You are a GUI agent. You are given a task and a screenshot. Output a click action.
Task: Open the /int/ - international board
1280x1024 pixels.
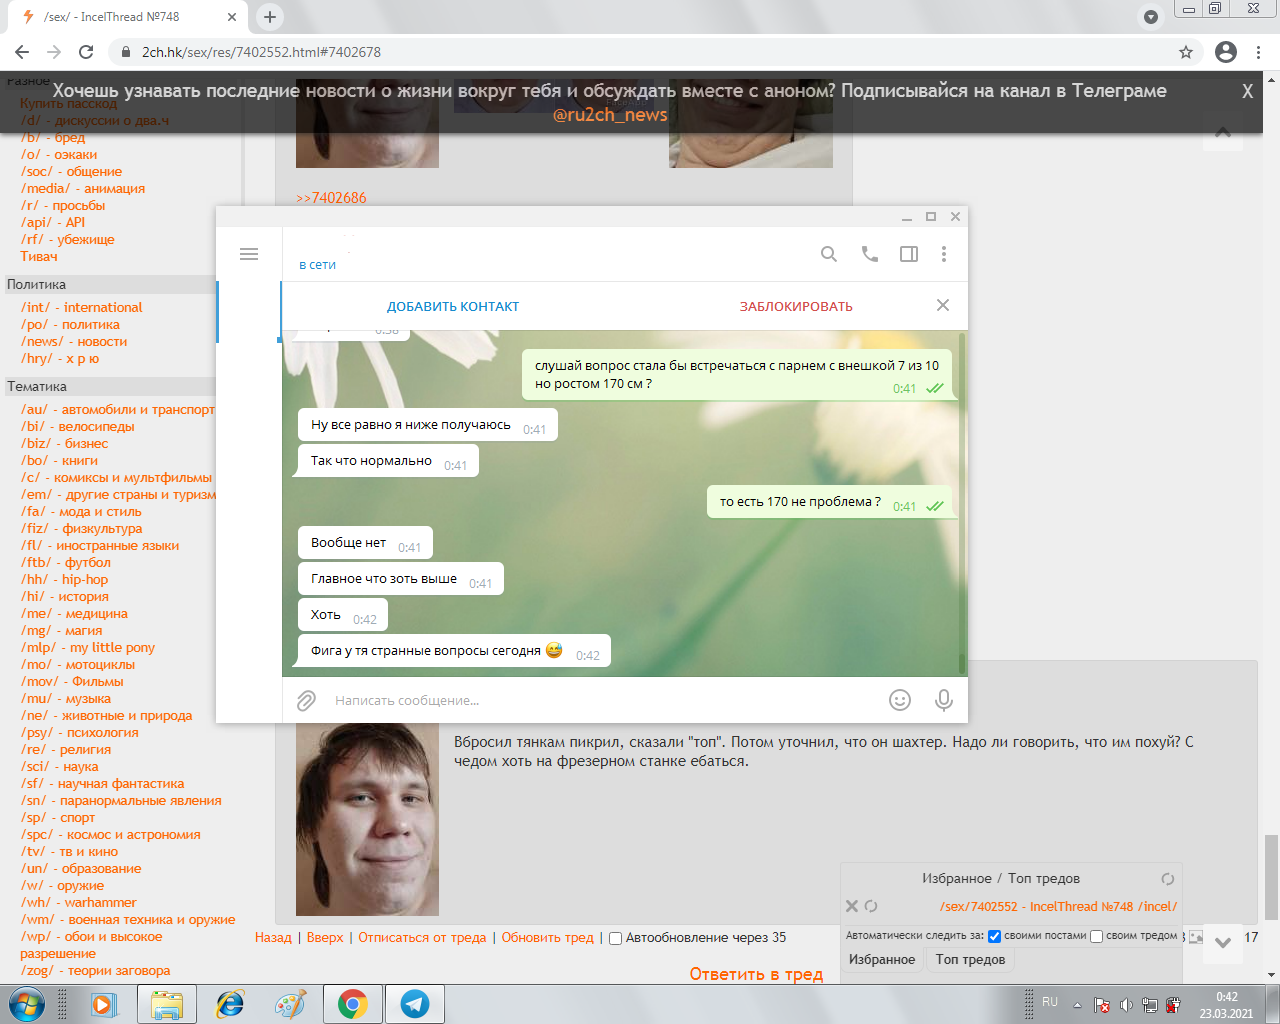(x=82, y=308)
